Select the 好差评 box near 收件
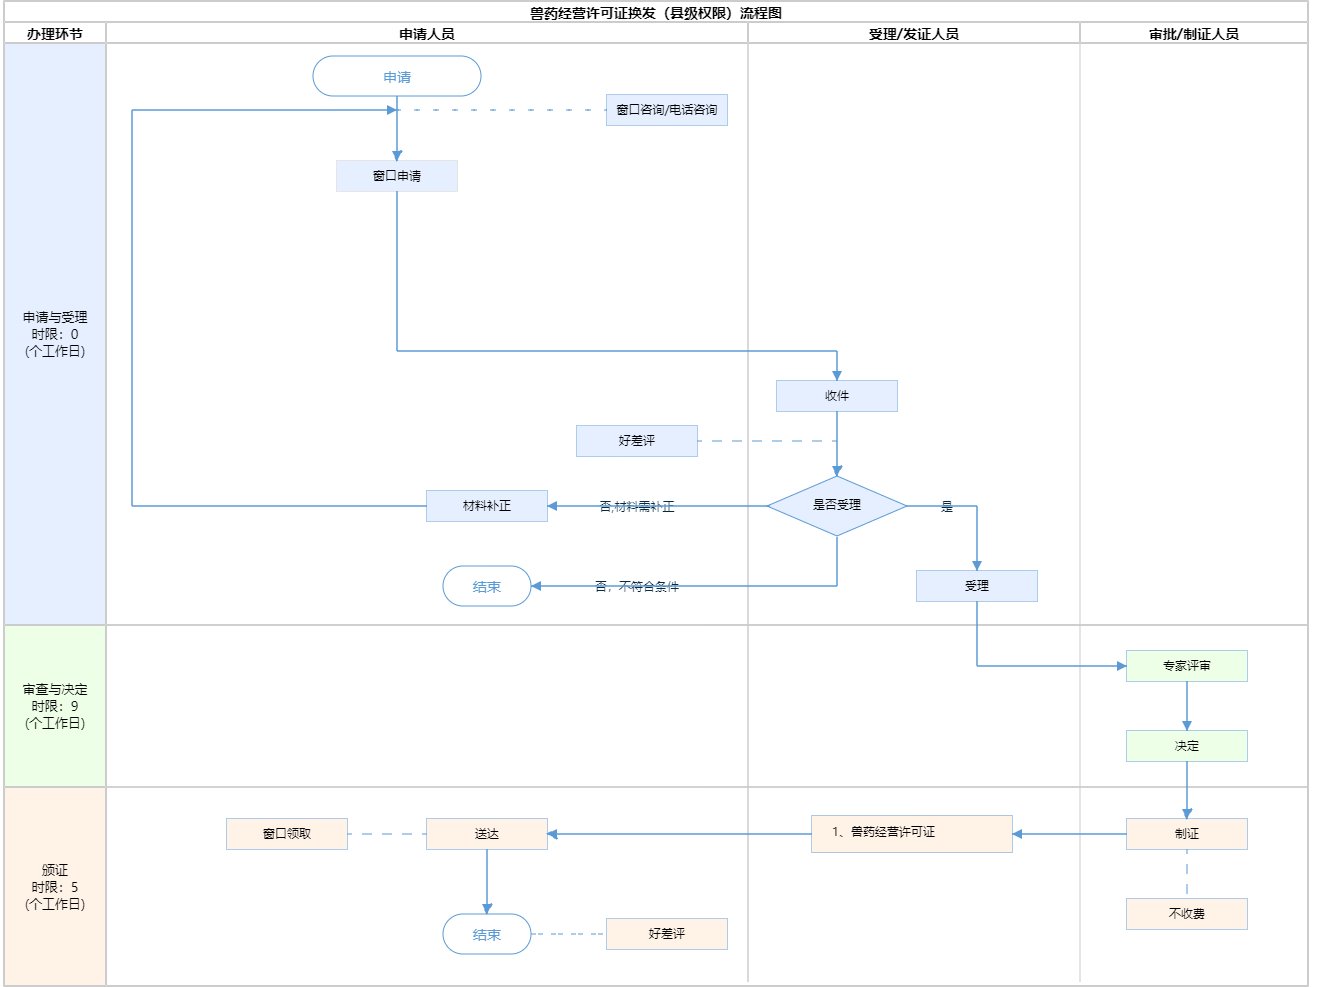The height and width of the screenshot is (987, 1329). tap(636, 441)
